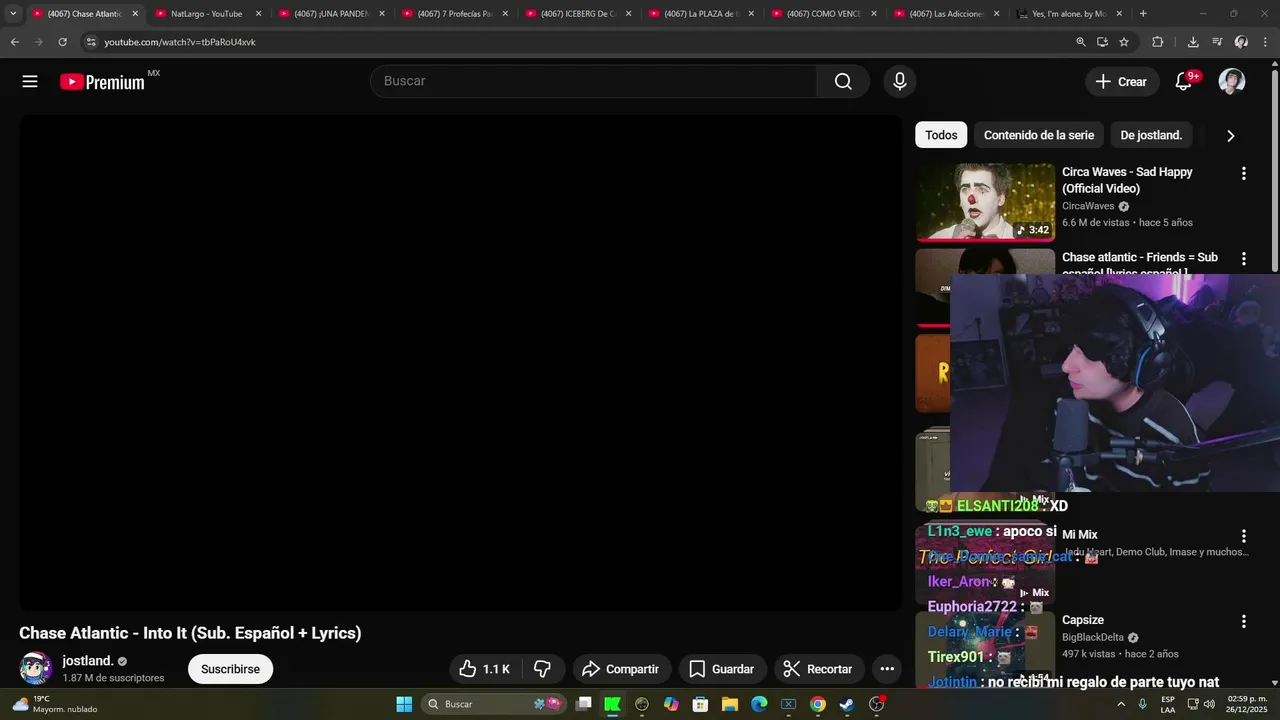Click the search magnifier button
The width and height of the screenshot is (1280, 720).
click(843, 82)
